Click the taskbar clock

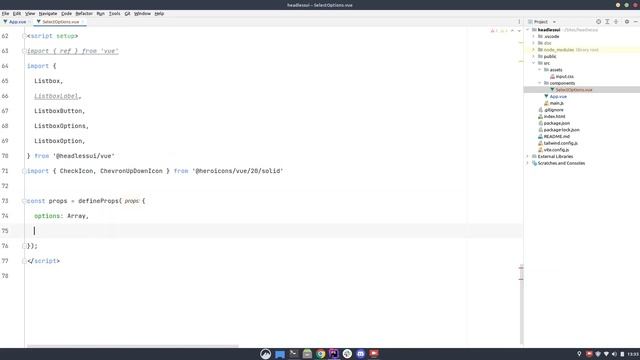pos(633,354)
